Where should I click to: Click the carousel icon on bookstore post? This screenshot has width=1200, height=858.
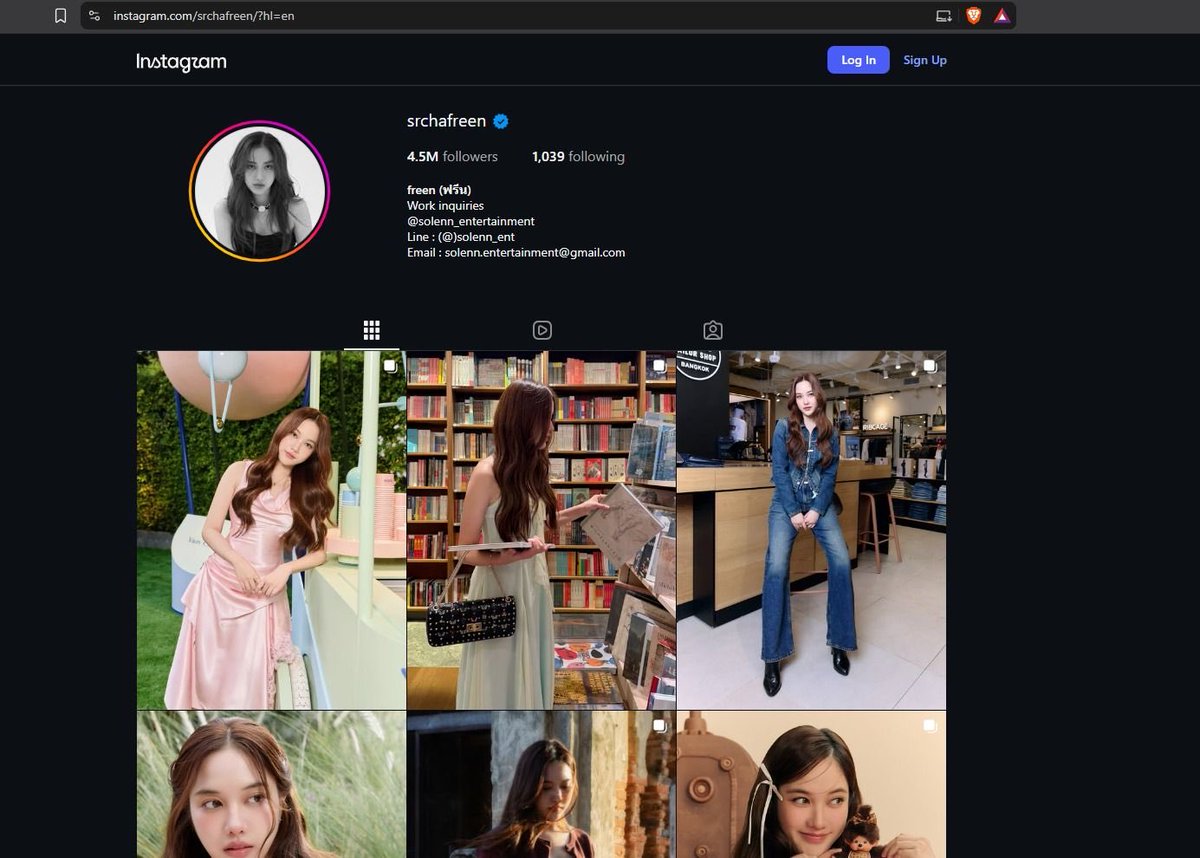click(x=659, y=366)
